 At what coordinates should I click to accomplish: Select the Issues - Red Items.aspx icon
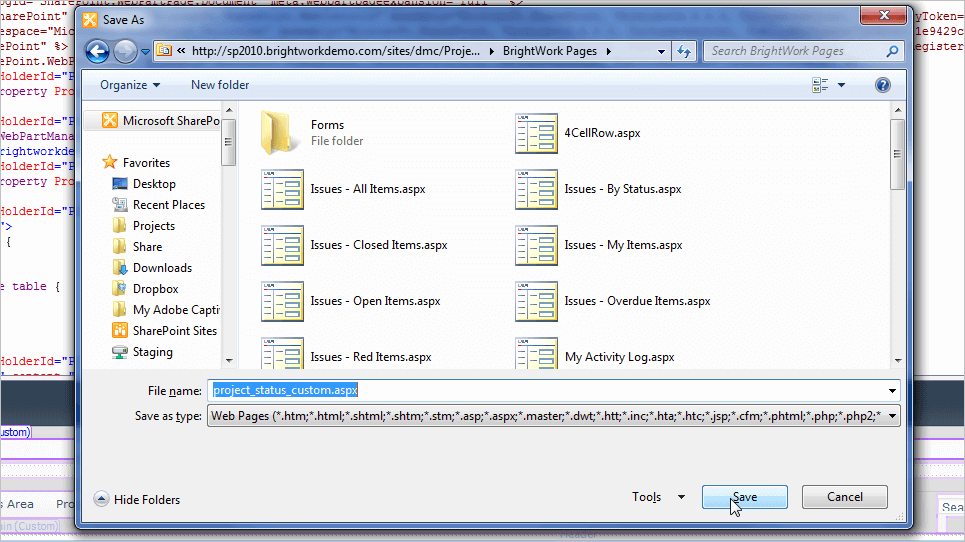pyautogui.click(x=282, y=353)
